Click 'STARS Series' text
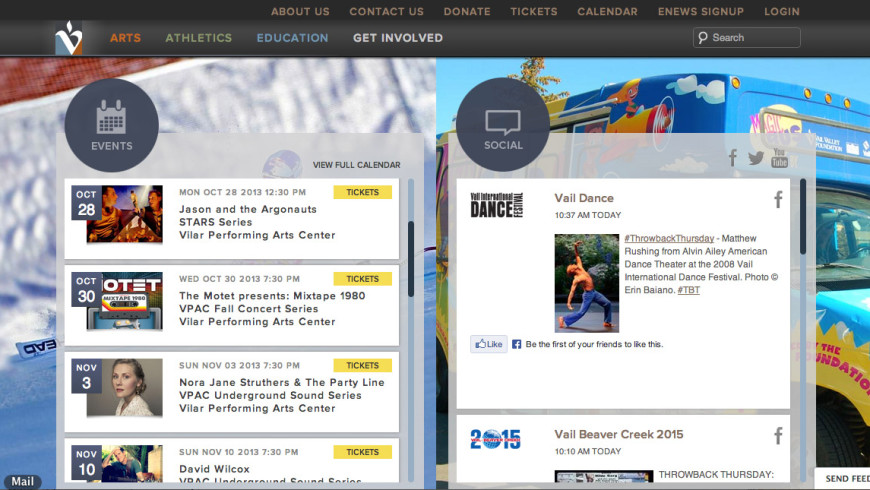 [x=215, y=222]
